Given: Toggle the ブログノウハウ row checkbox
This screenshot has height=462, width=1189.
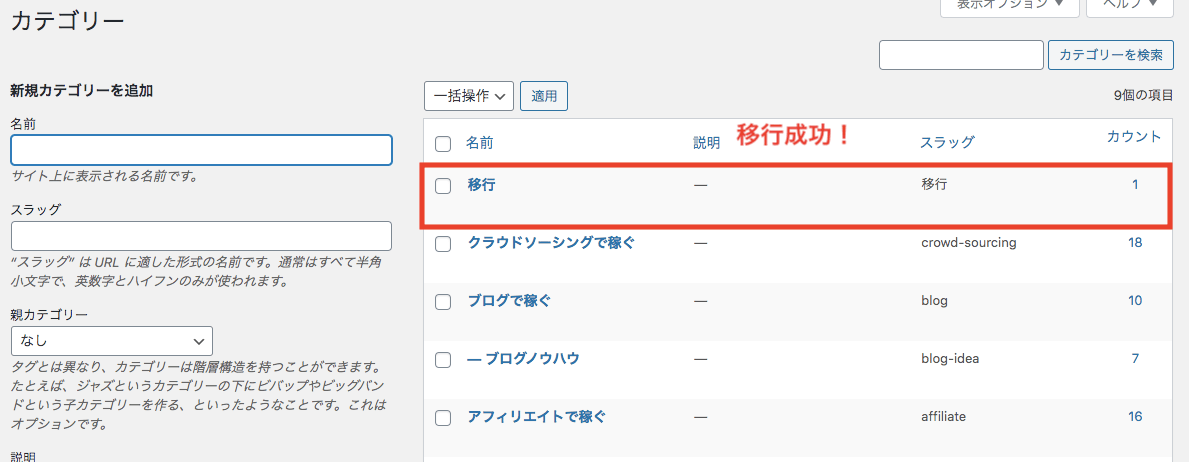Looking at the screenshot, I should [x=443, y=359].
